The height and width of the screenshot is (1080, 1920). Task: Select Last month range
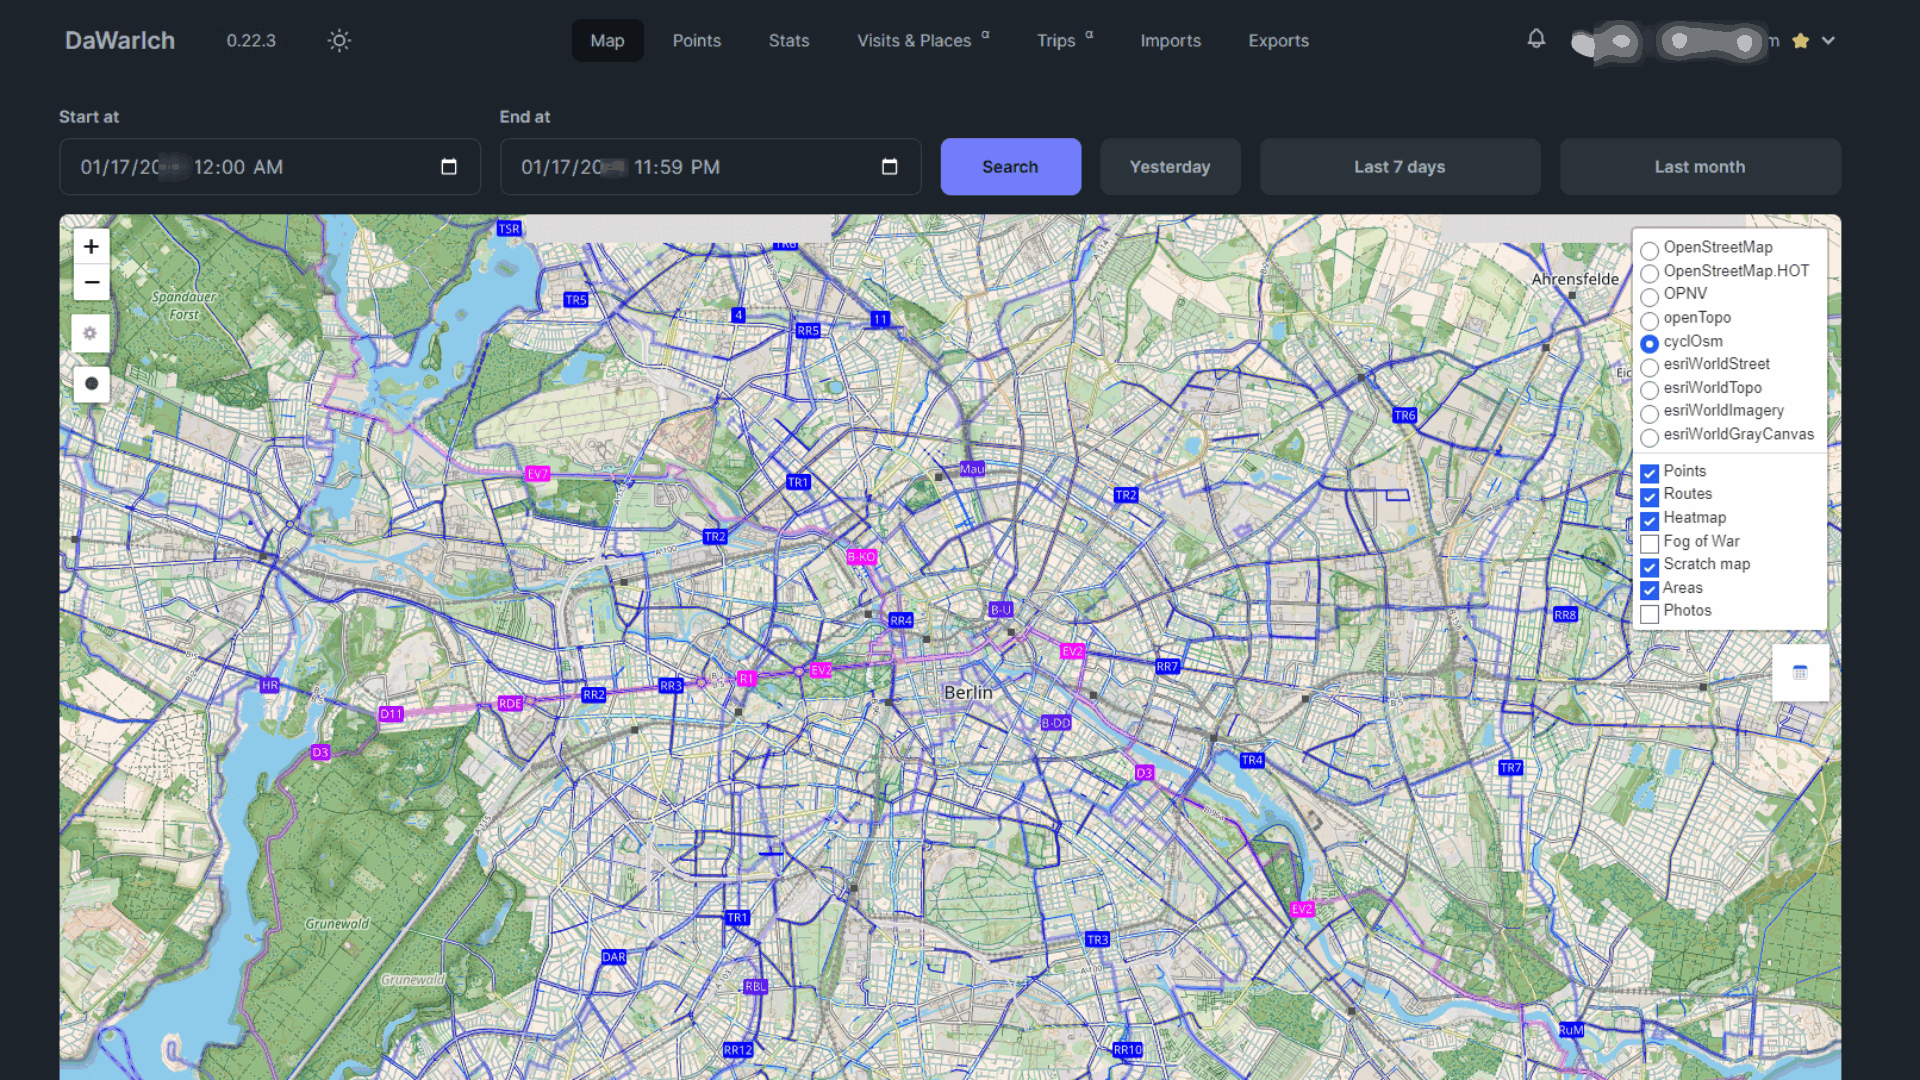[1700, 167]
